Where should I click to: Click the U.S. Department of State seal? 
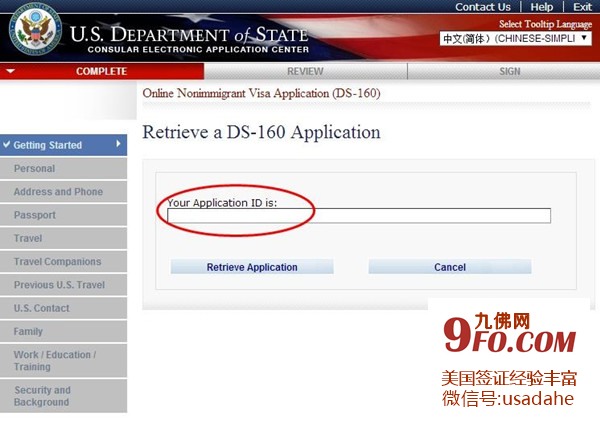(33, 32)
